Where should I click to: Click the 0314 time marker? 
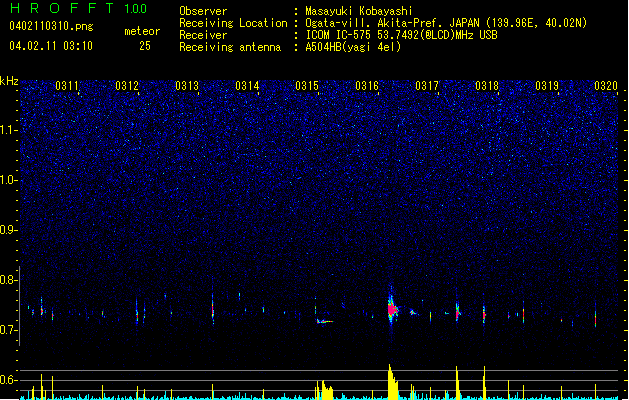tap(247, 86)
